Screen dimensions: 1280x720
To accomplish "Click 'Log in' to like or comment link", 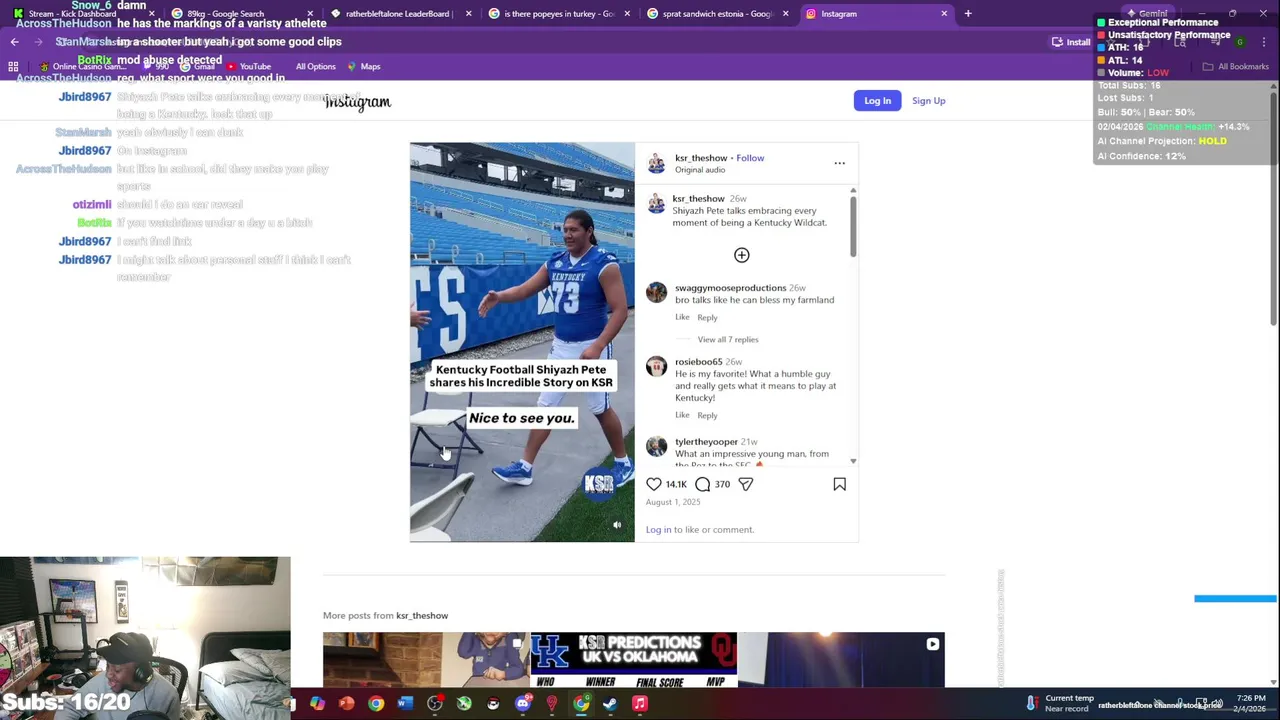I will coord(659,530).
